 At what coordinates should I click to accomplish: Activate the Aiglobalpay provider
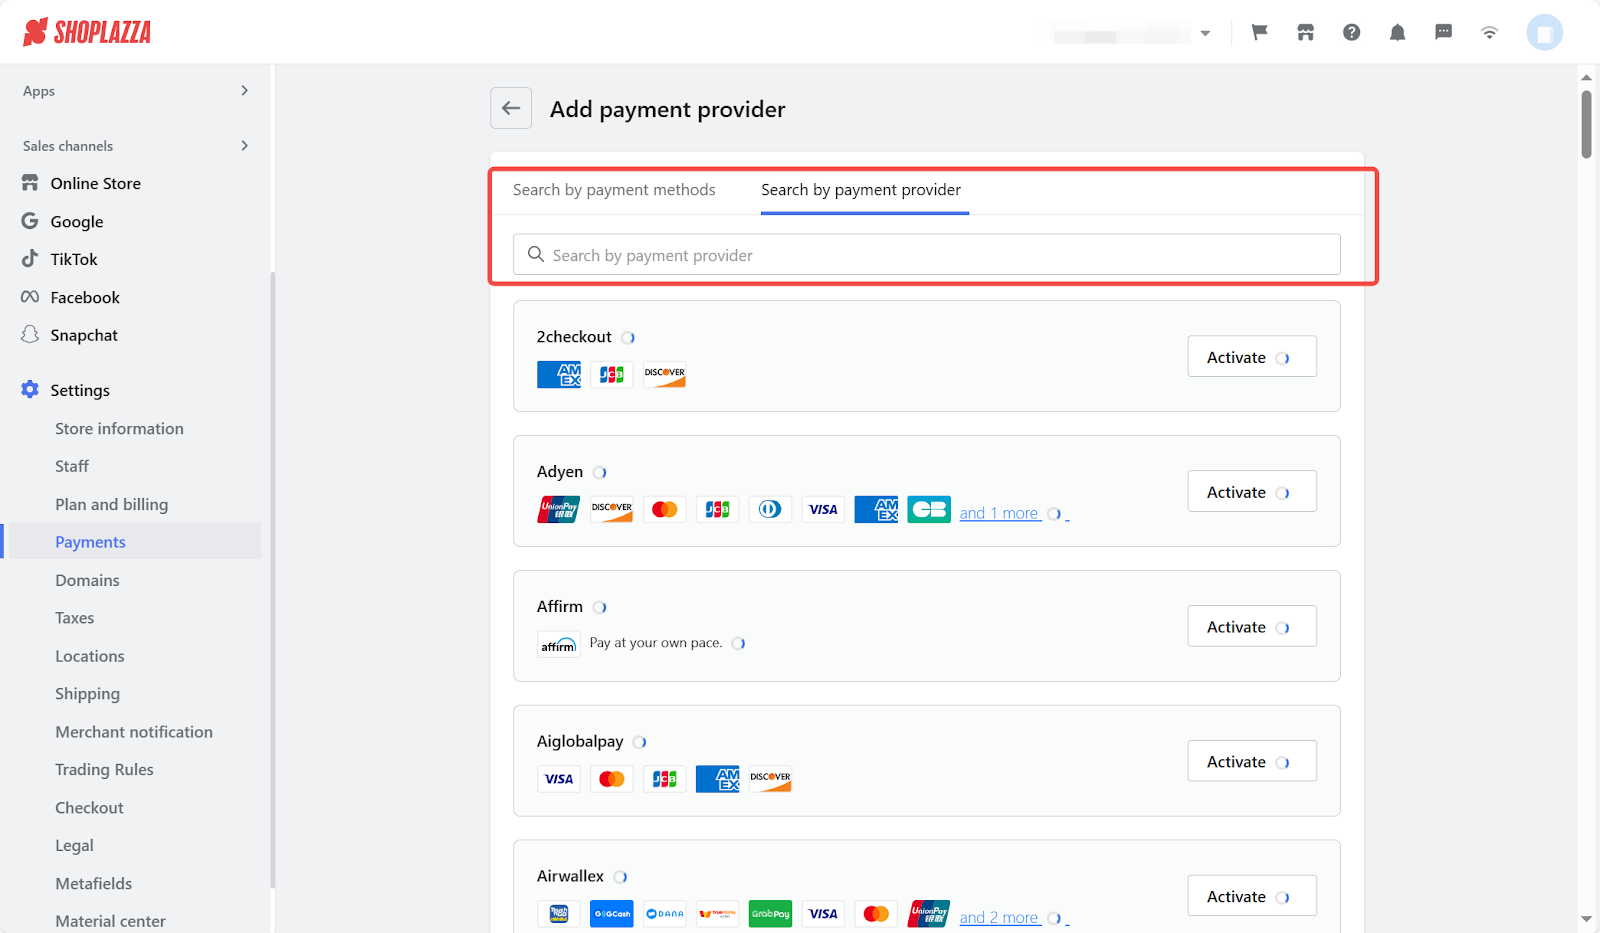1252,762
